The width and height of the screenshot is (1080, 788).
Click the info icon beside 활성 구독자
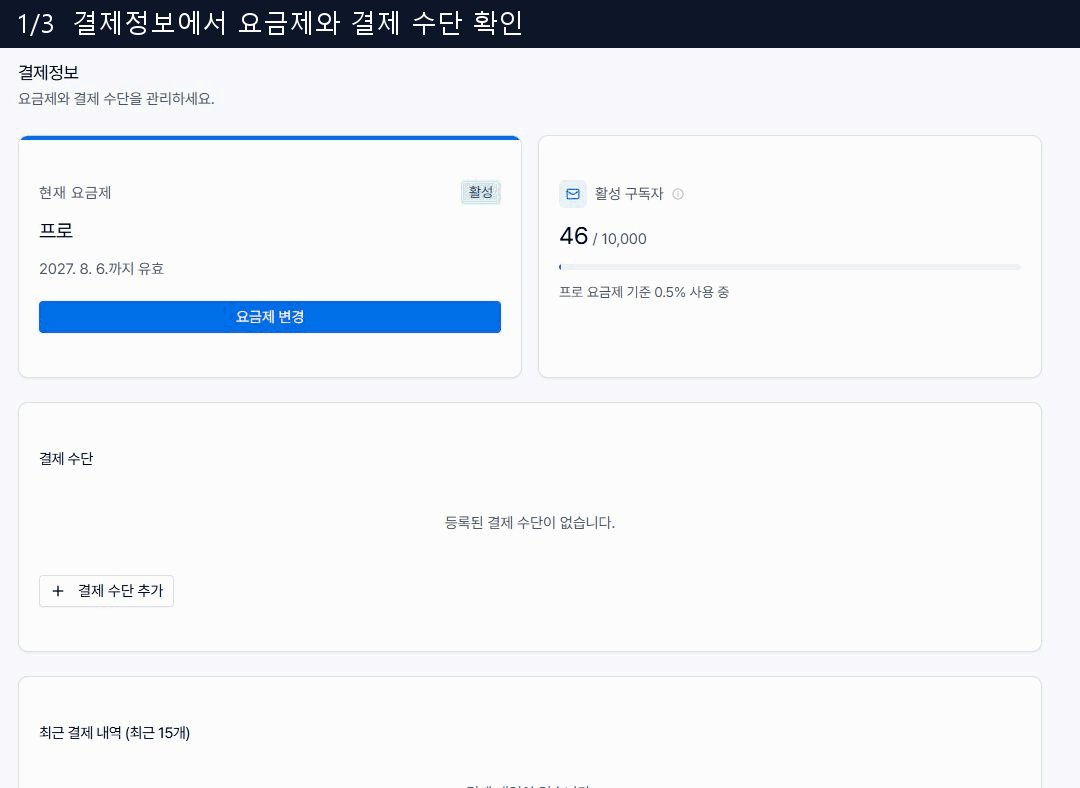678,194
